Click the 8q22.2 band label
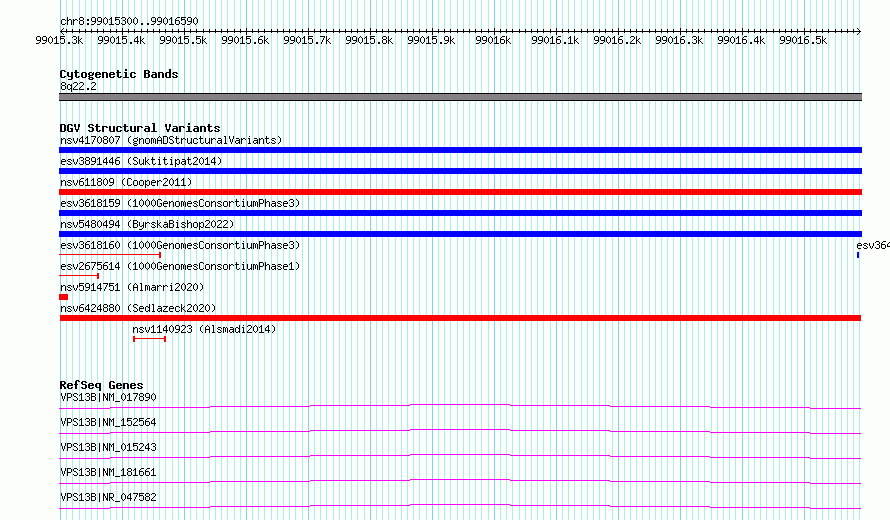Screen dimensions: 890x520 [78, 86]
